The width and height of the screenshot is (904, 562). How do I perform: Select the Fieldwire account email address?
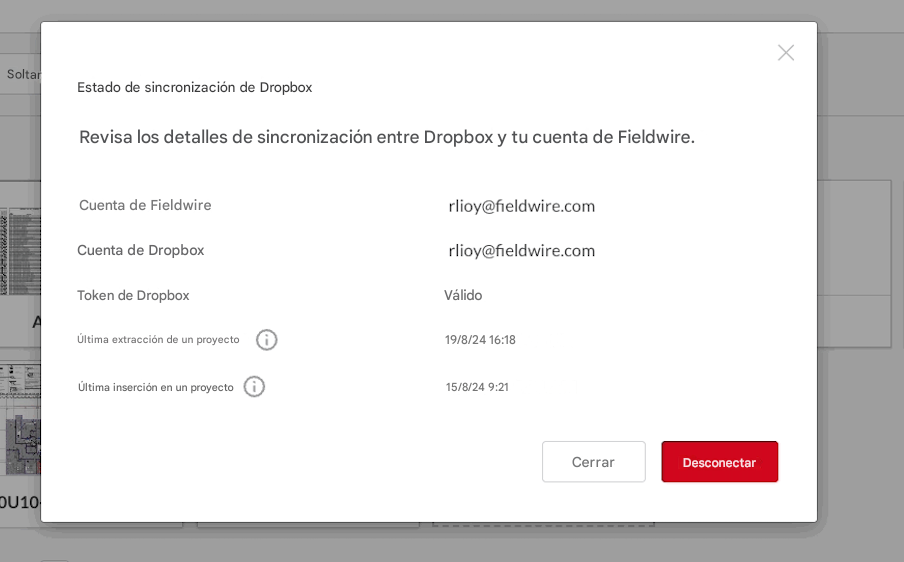click(521, 206)
